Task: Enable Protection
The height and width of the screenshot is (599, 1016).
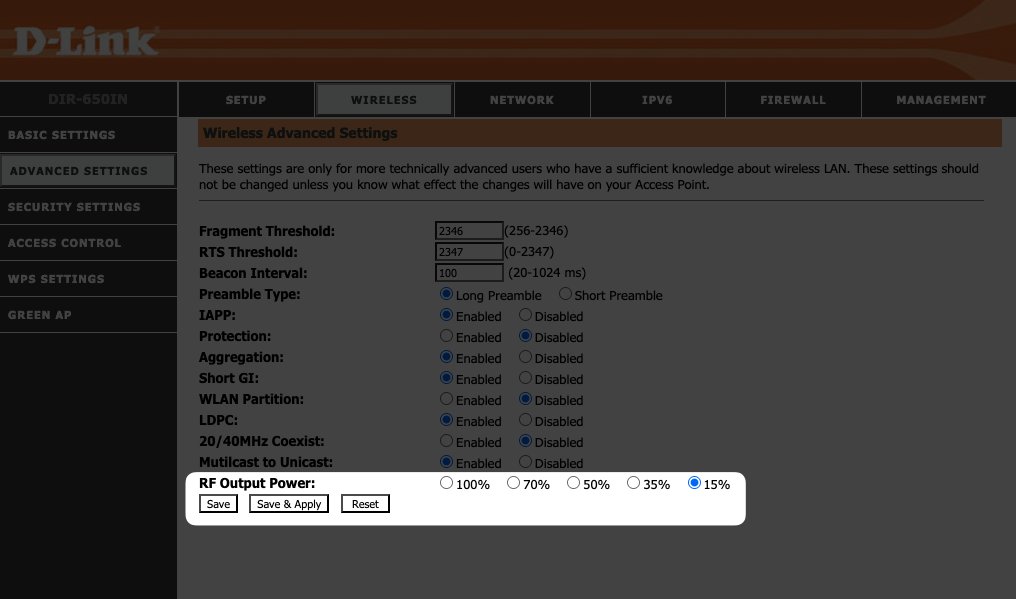Action: (446, 336)
